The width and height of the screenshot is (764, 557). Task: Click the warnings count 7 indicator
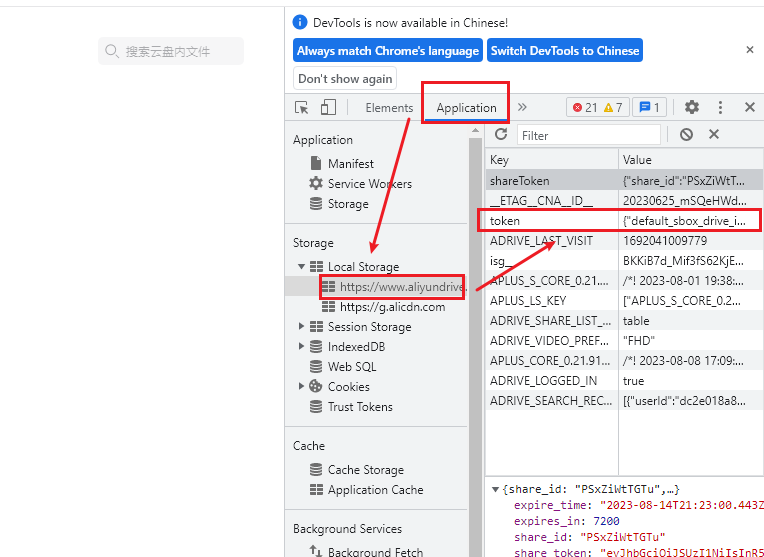[x=613, y=107]
